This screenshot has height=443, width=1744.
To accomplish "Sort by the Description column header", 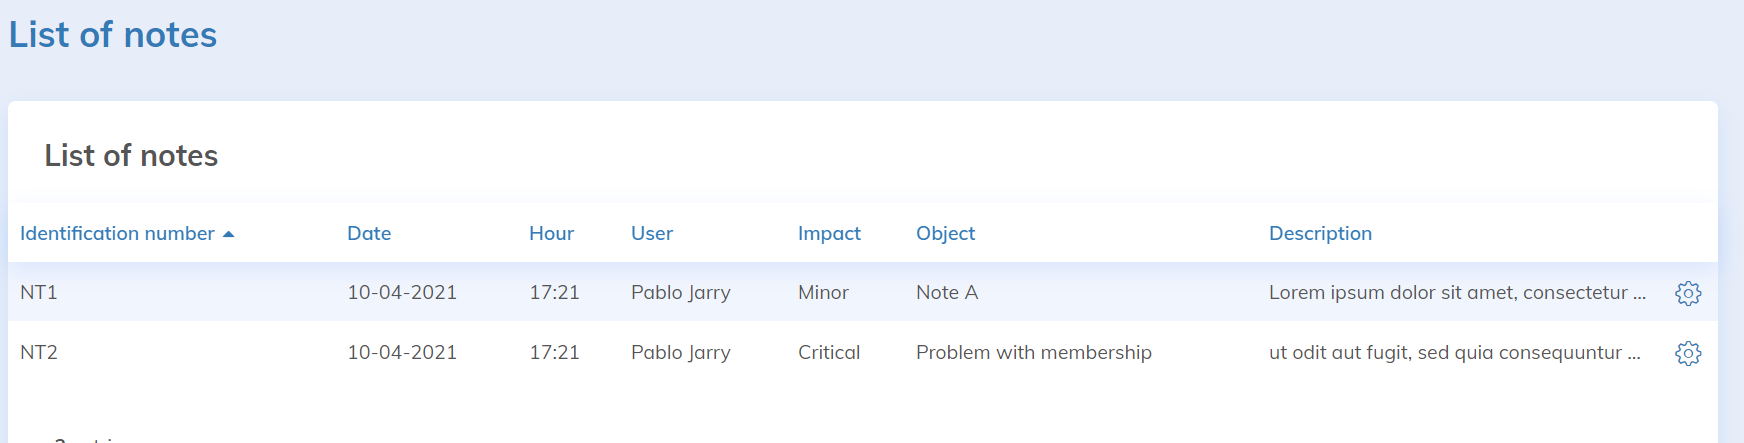I will pos(1320,233).
